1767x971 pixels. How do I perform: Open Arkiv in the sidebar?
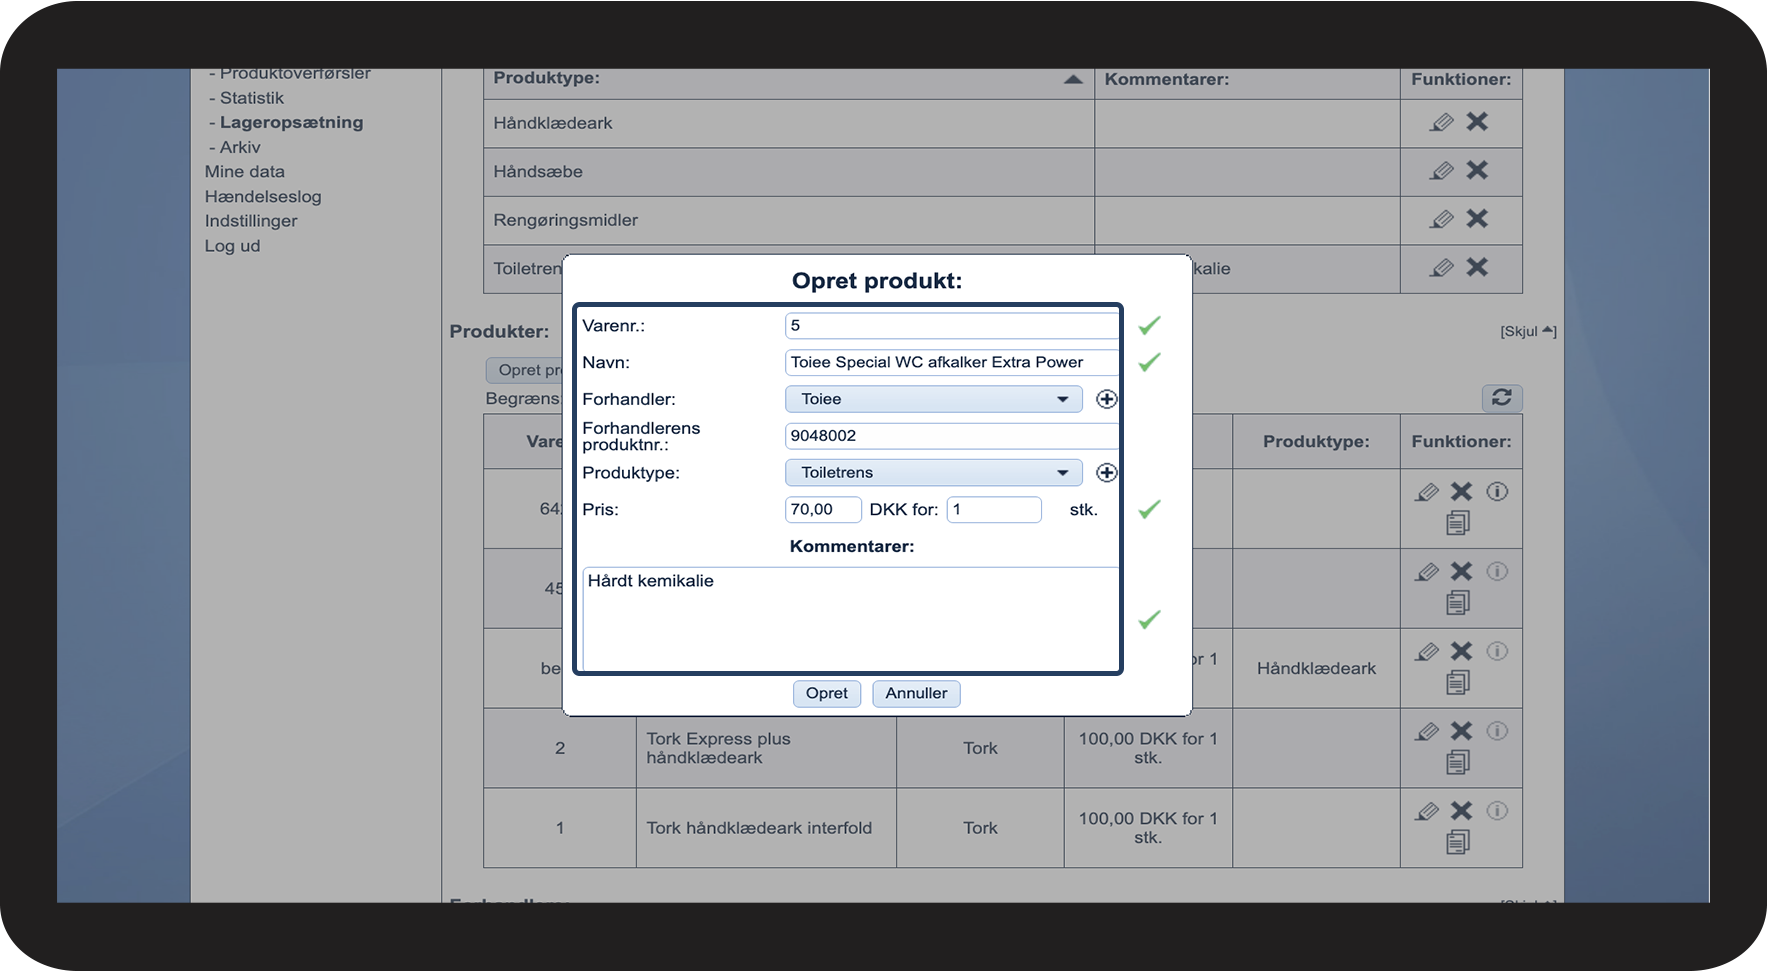(x=240, y=147)
